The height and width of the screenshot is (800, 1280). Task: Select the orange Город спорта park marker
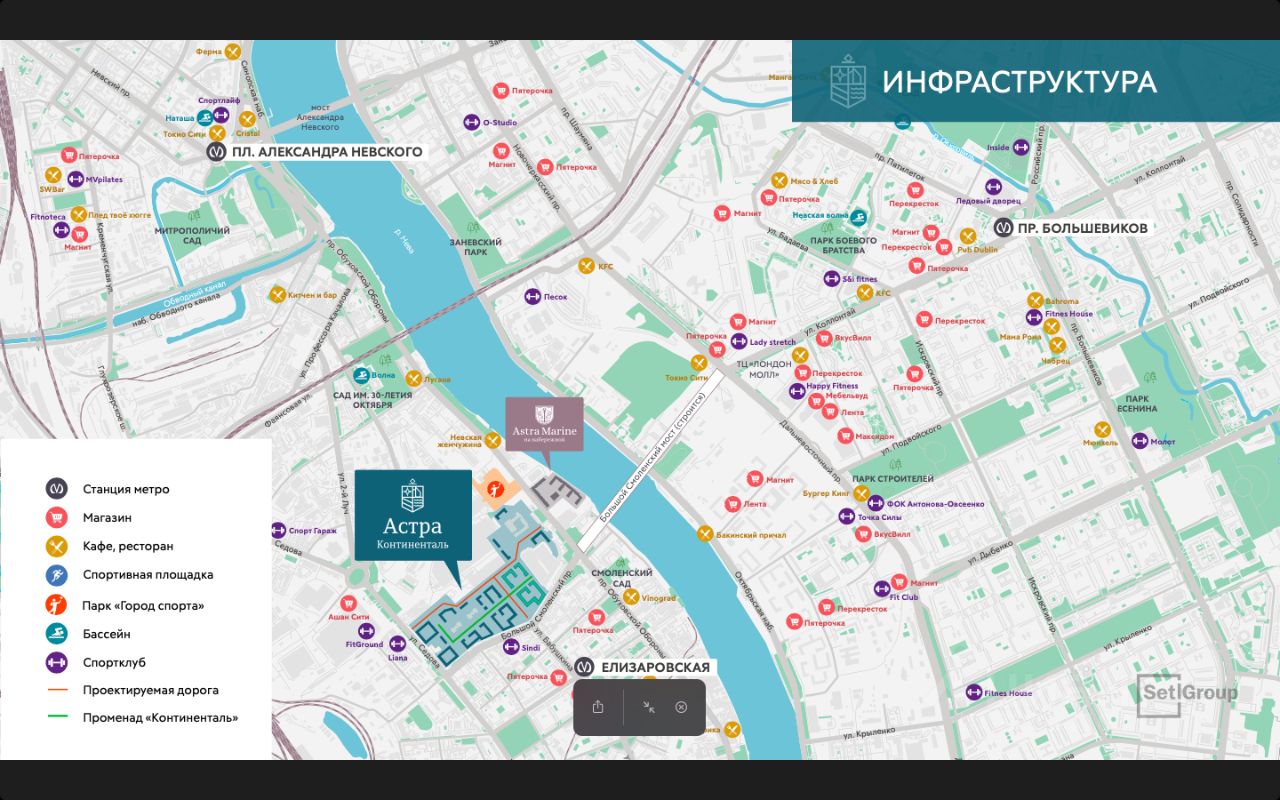[494, 489]
